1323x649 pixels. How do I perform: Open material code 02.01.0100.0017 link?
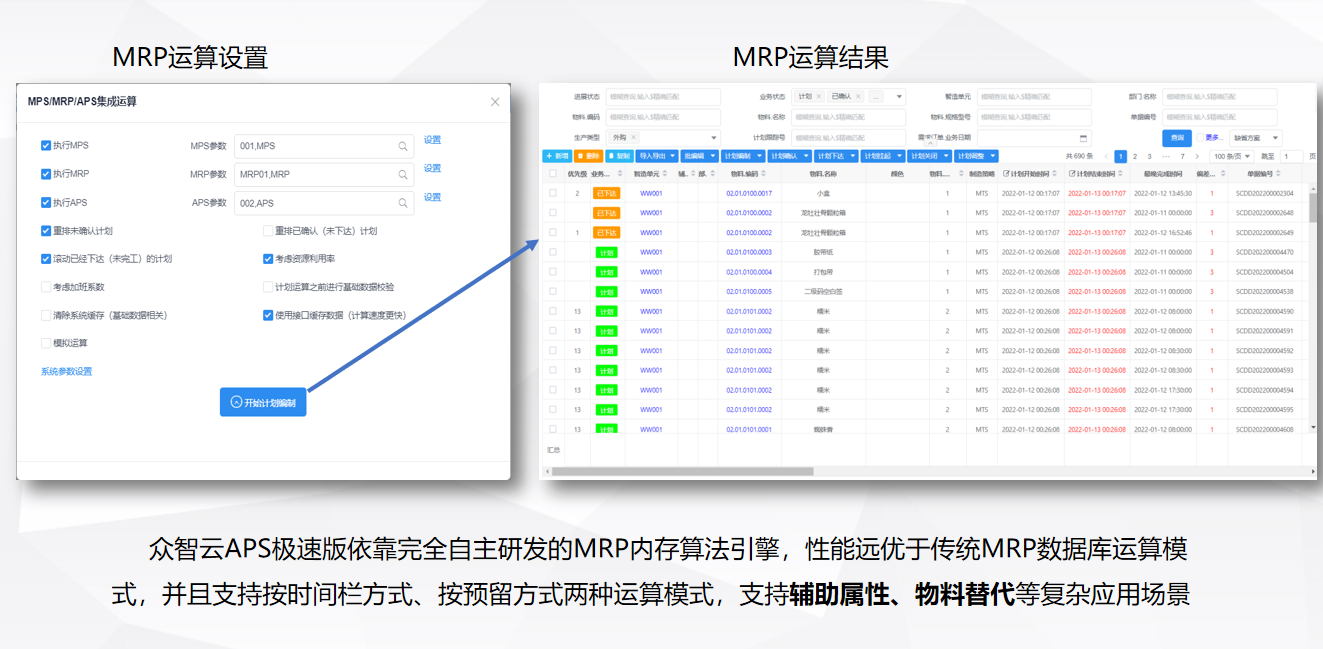click(x=749, y=193)
